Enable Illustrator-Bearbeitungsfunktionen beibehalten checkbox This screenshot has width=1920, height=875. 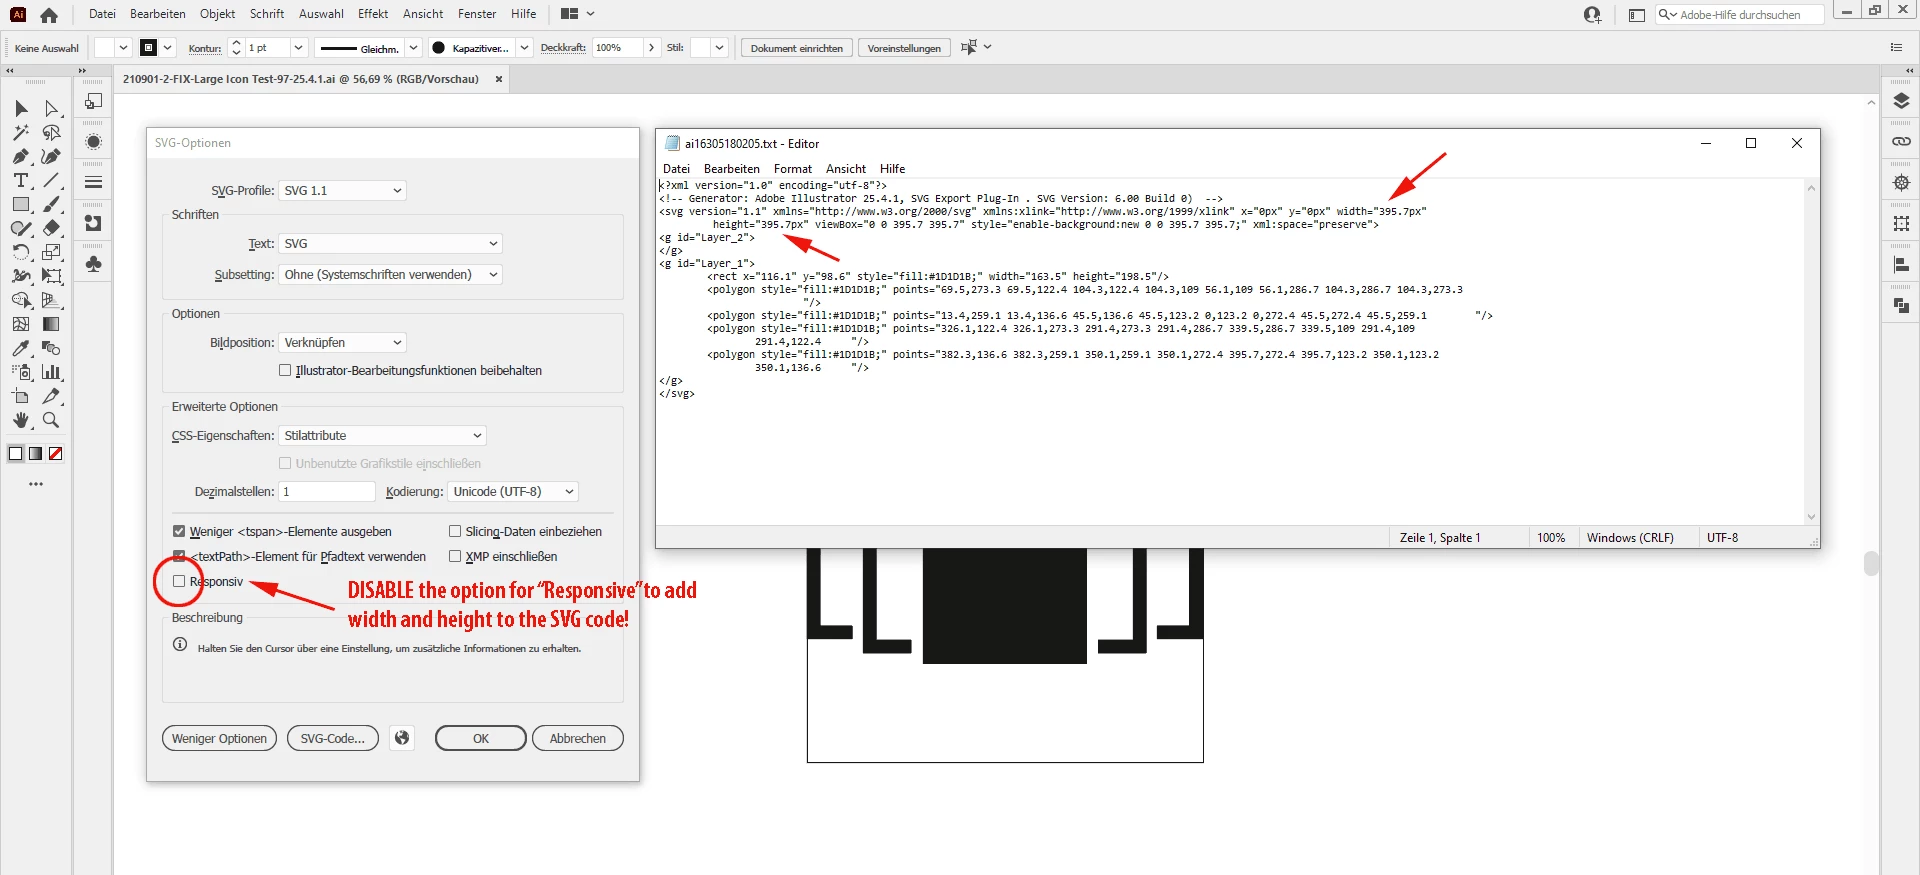[x=285, y=370]
